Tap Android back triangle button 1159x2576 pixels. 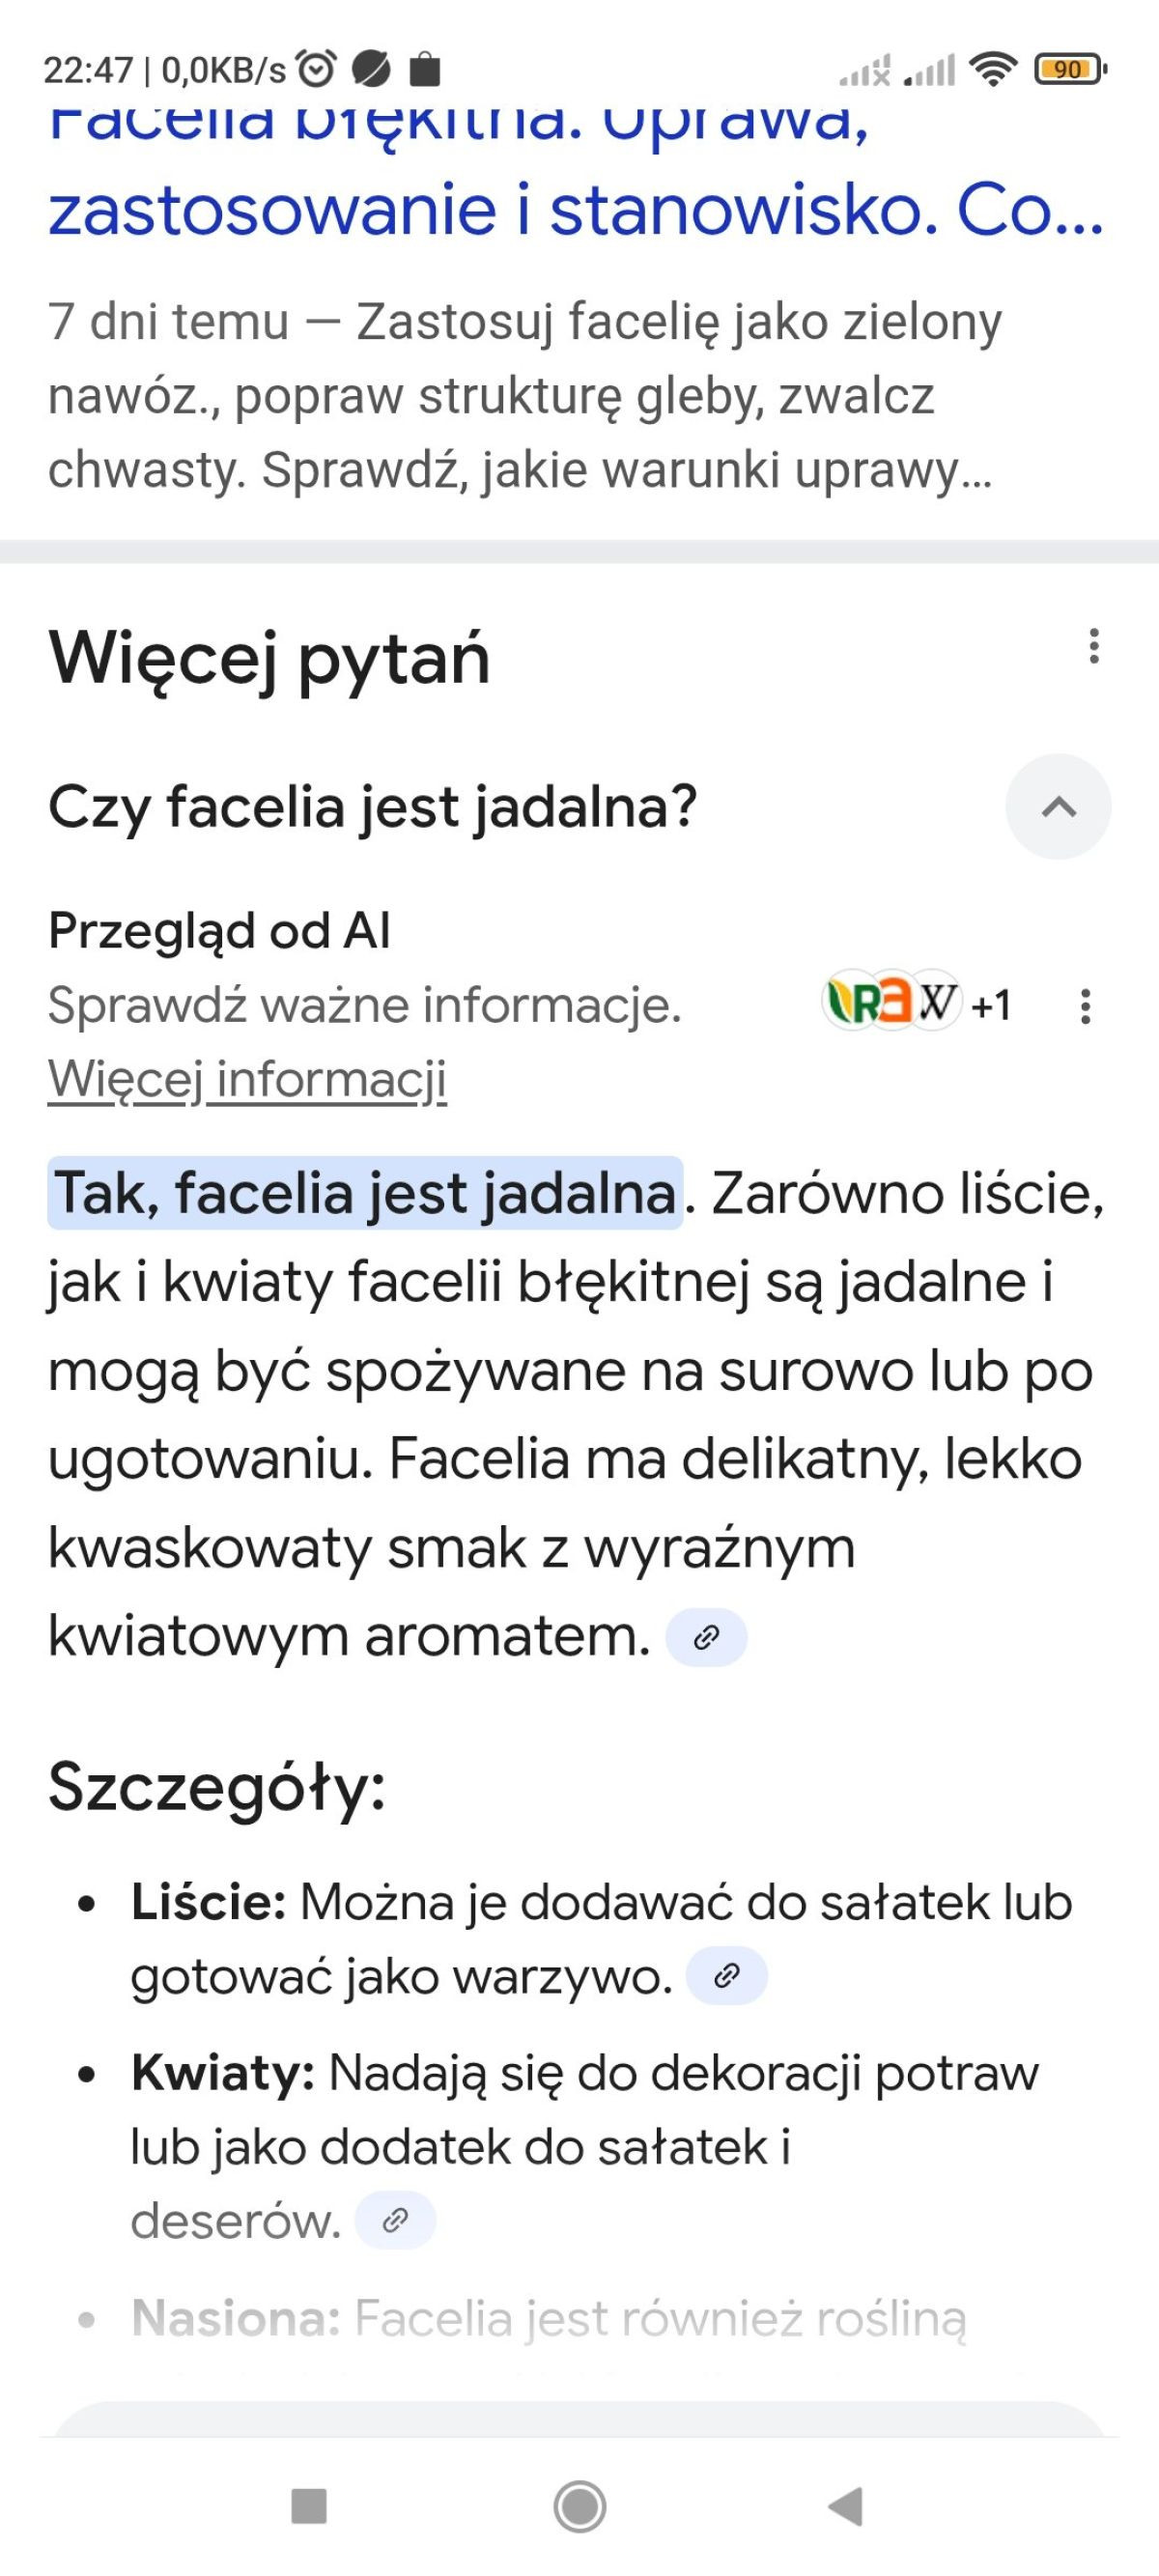tap(846, 2507)
